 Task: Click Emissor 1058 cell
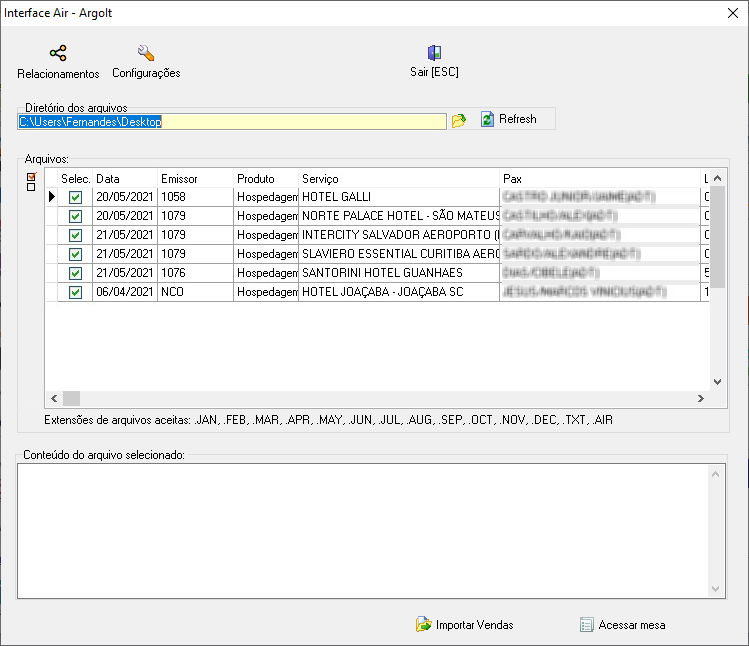click(x=195, y=197)
